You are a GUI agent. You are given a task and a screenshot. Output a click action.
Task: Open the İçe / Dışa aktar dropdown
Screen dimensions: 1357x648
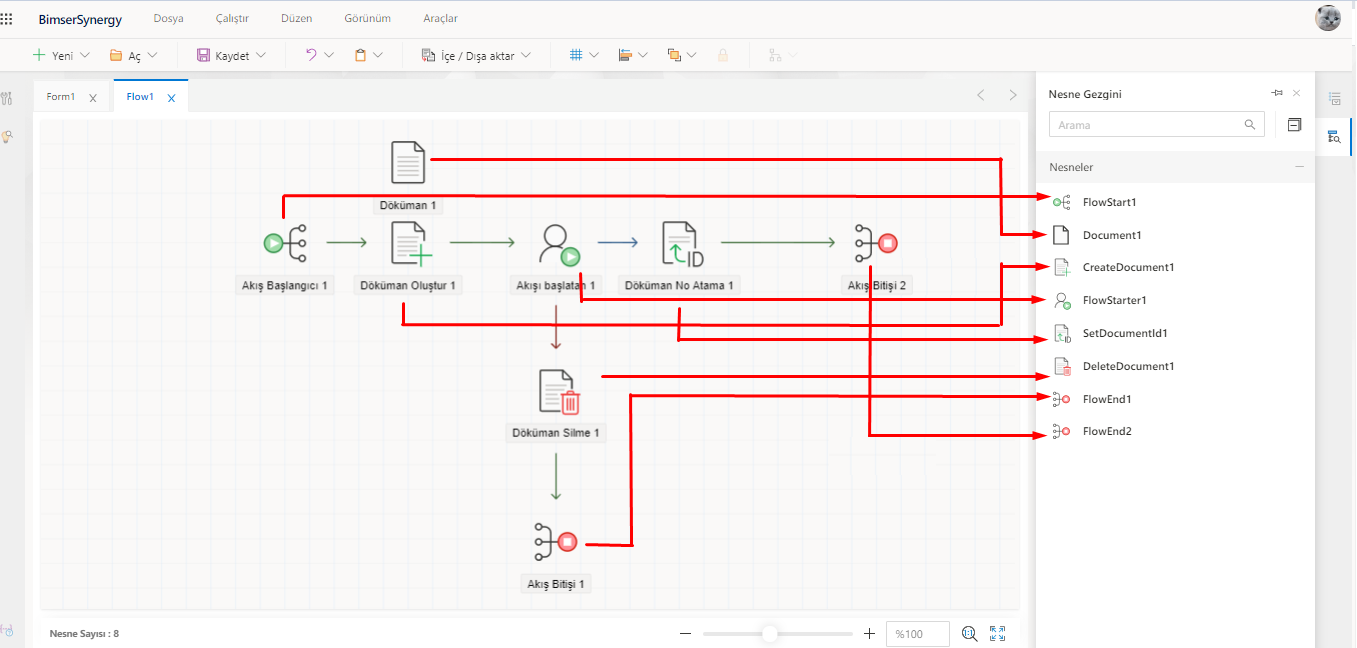(526, 56)
